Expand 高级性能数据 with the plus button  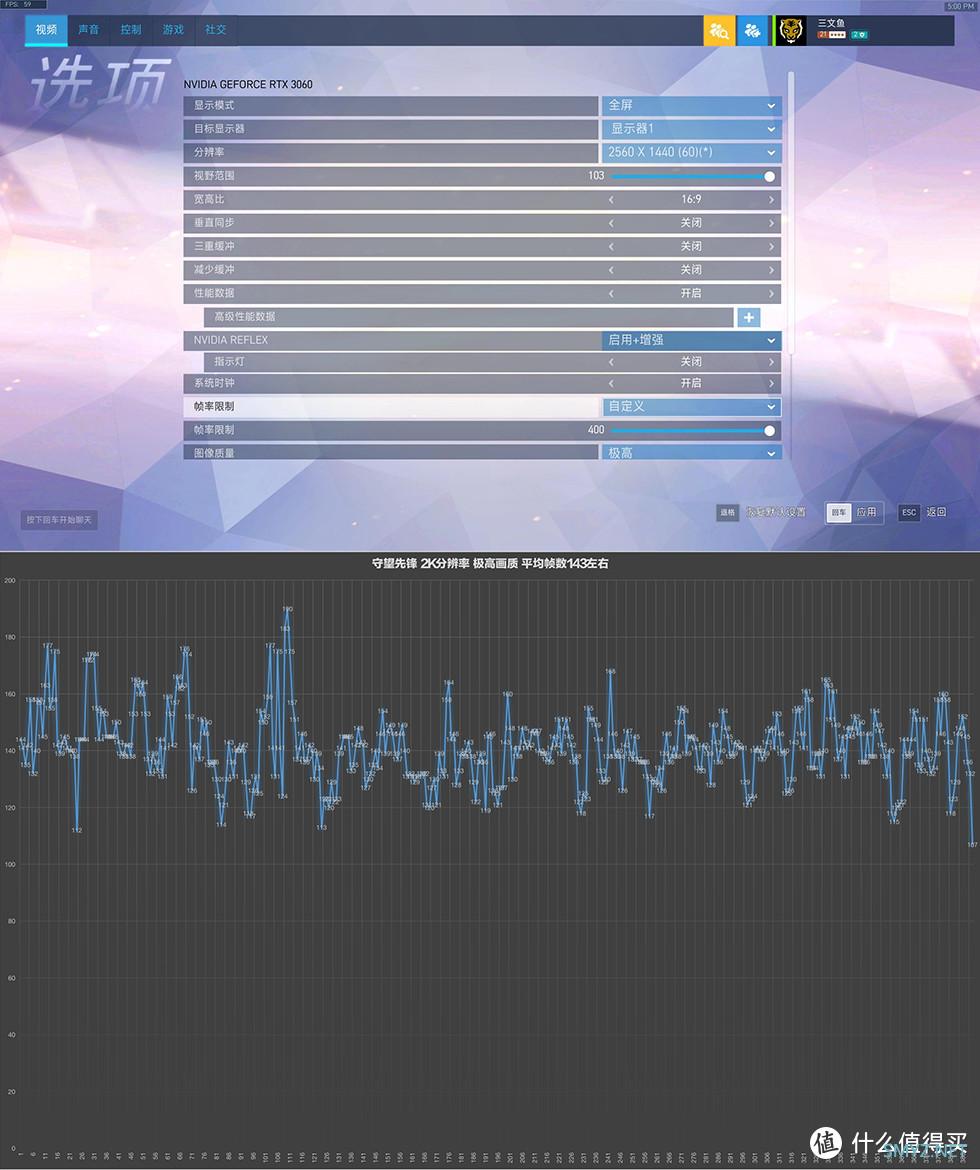(x=748, y=317)
